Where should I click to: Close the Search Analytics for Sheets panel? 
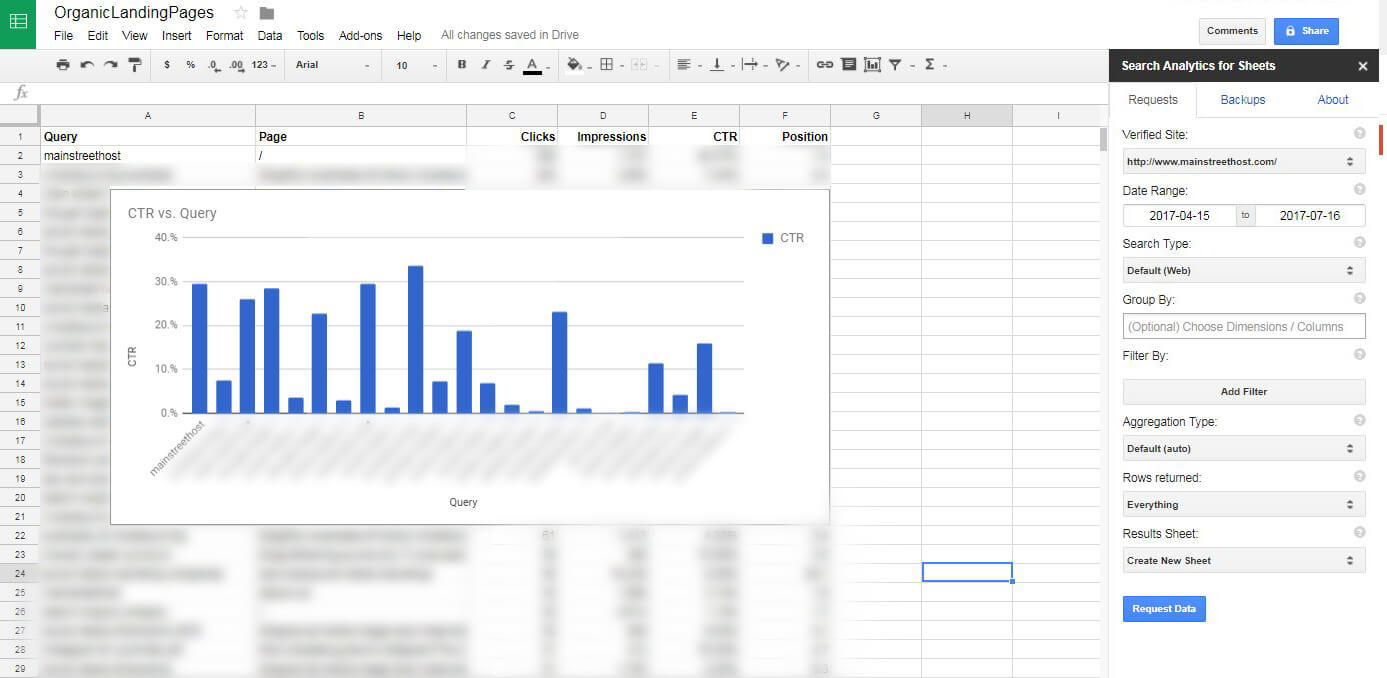(1362, 66)
